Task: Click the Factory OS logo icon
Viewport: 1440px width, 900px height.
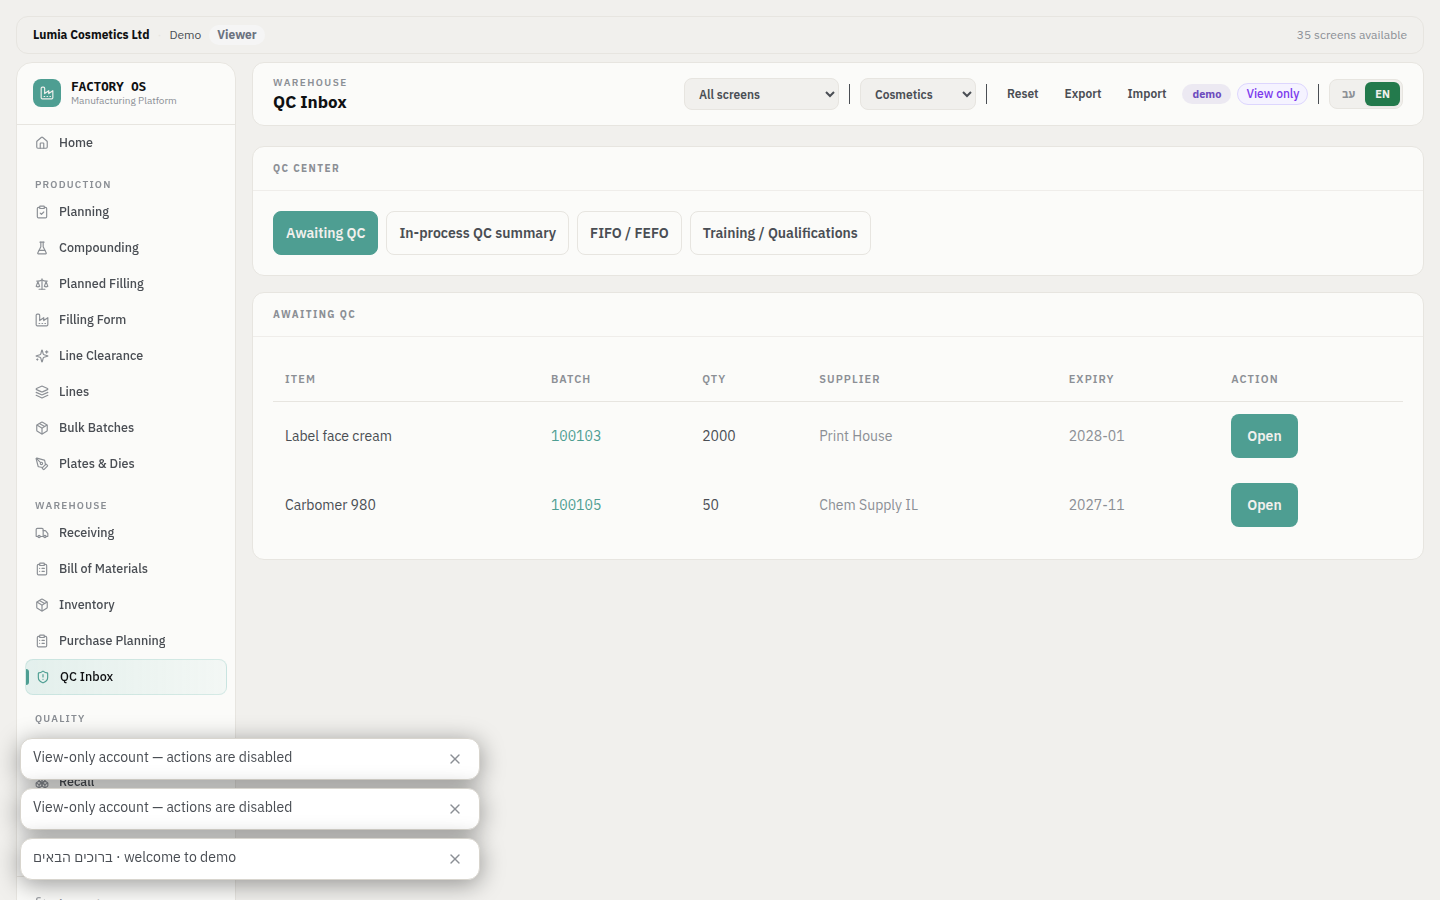Action: point(47,93)
